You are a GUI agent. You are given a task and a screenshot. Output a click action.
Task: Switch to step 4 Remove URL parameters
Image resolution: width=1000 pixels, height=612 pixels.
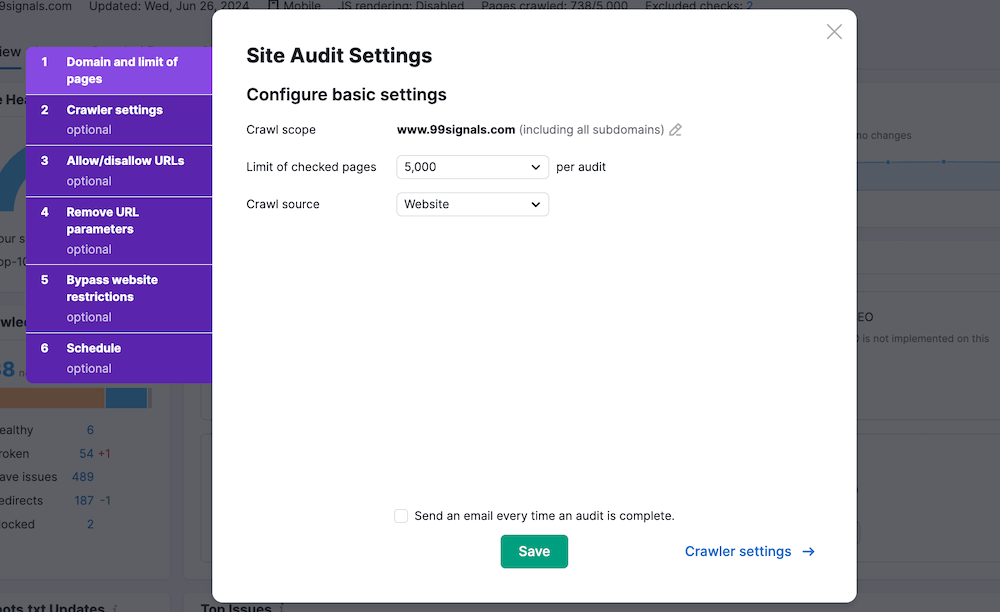[x=119, y=230]
